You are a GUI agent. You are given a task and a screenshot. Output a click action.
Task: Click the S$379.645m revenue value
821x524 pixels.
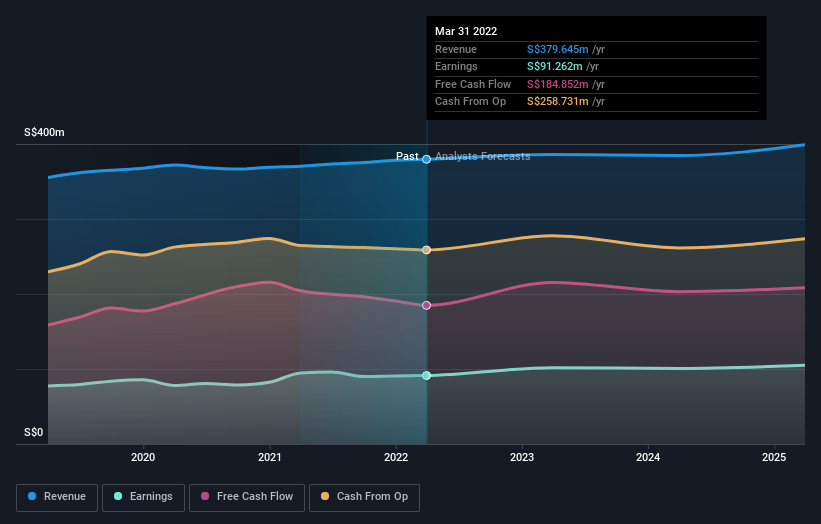tap(558, 49)
